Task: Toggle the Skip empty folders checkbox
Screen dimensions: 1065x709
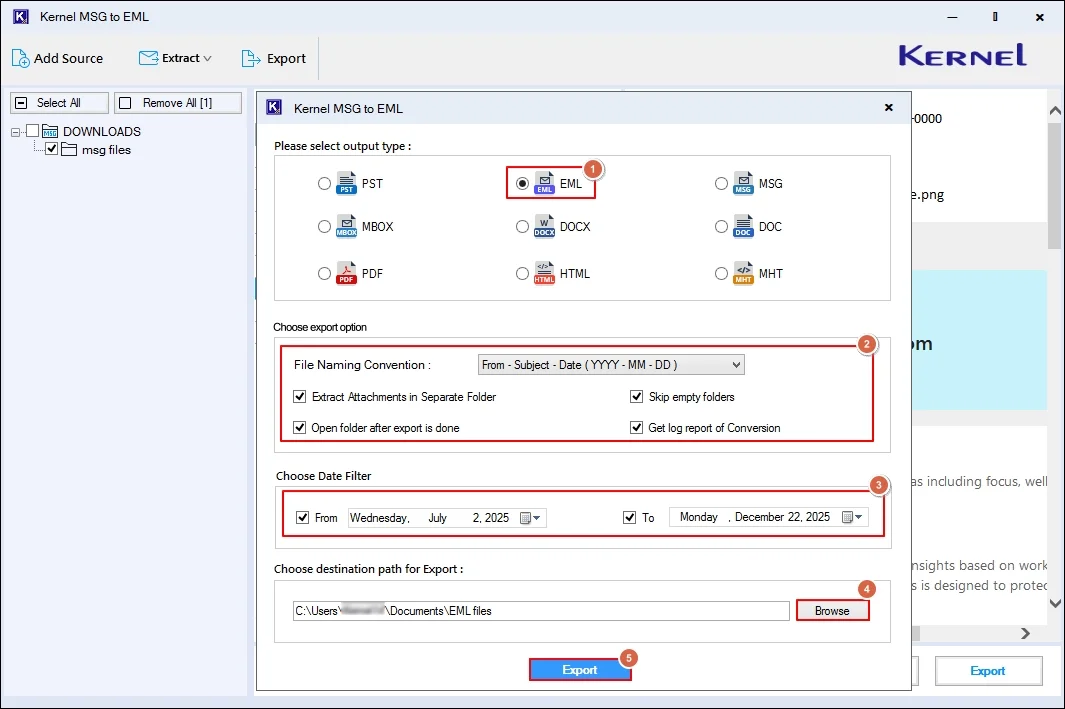Action: [x=637, y=396]
